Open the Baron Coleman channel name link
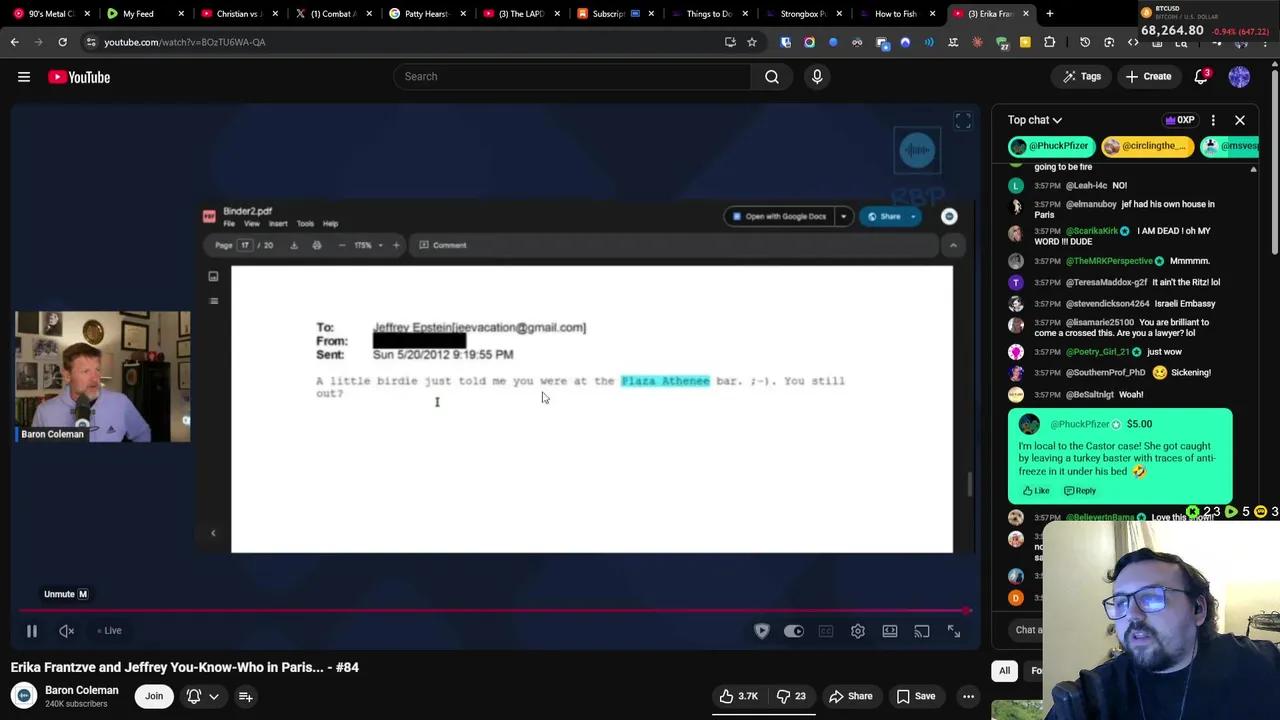The image size is (1280, 720). (82, 690)
